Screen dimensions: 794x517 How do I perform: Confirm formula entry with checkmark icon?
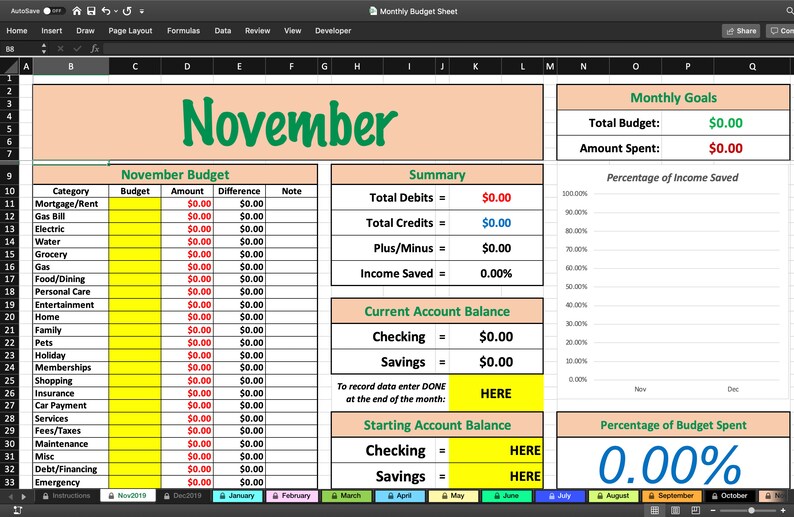coord(77,49)
